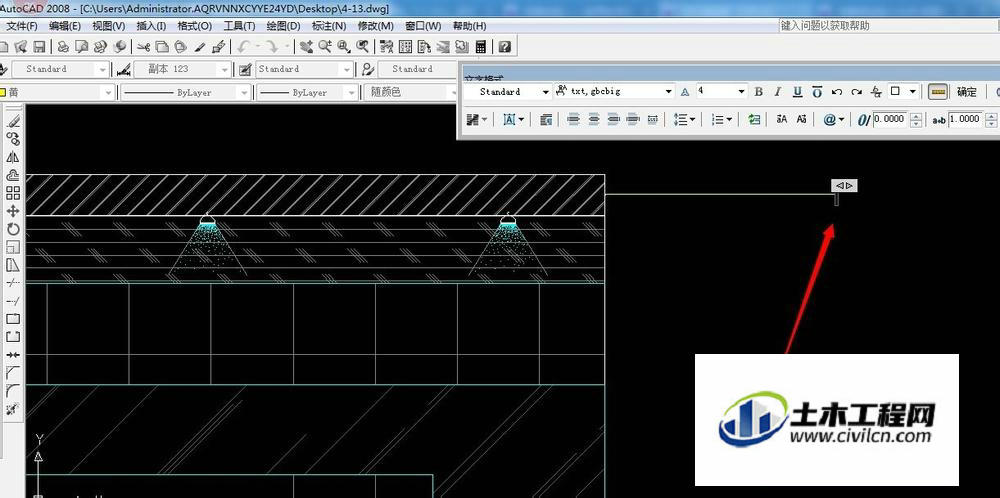The height and width of the screenshot is (498, 1000).
Task: Open the 修改(M) menu
Action: 376,26
